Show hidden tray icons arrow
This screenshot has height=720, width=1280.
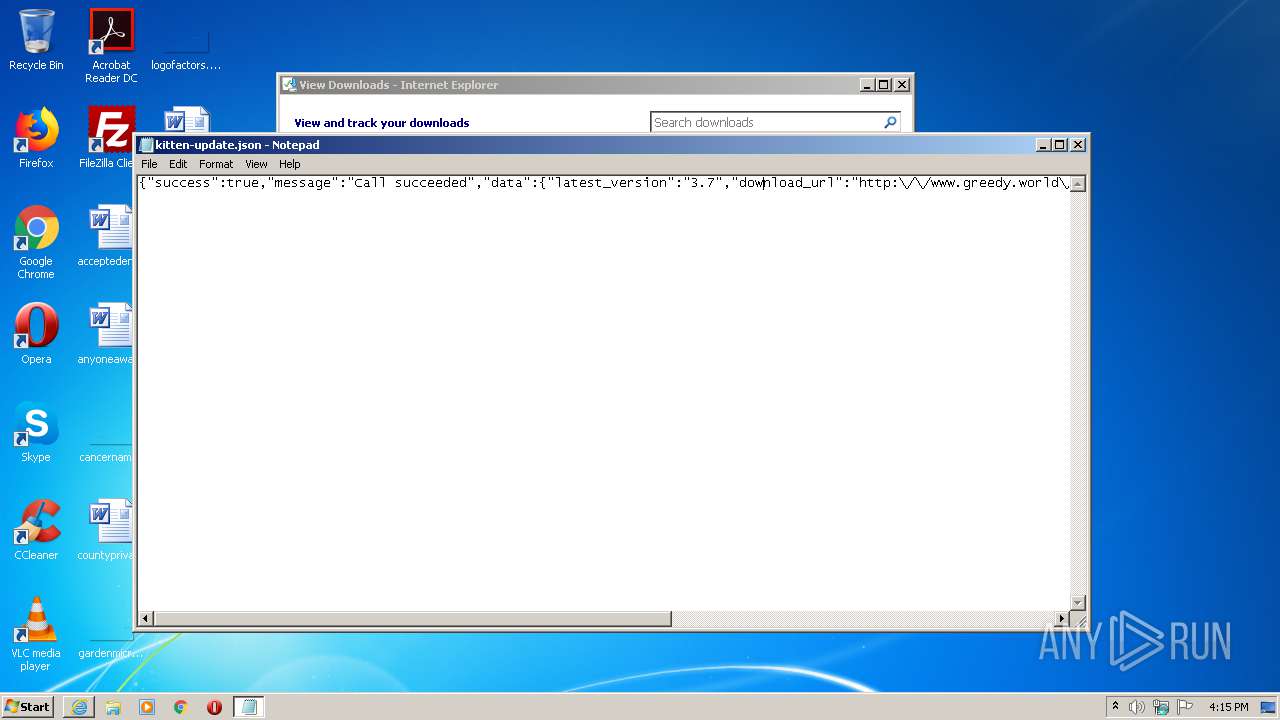[1116, 707]
